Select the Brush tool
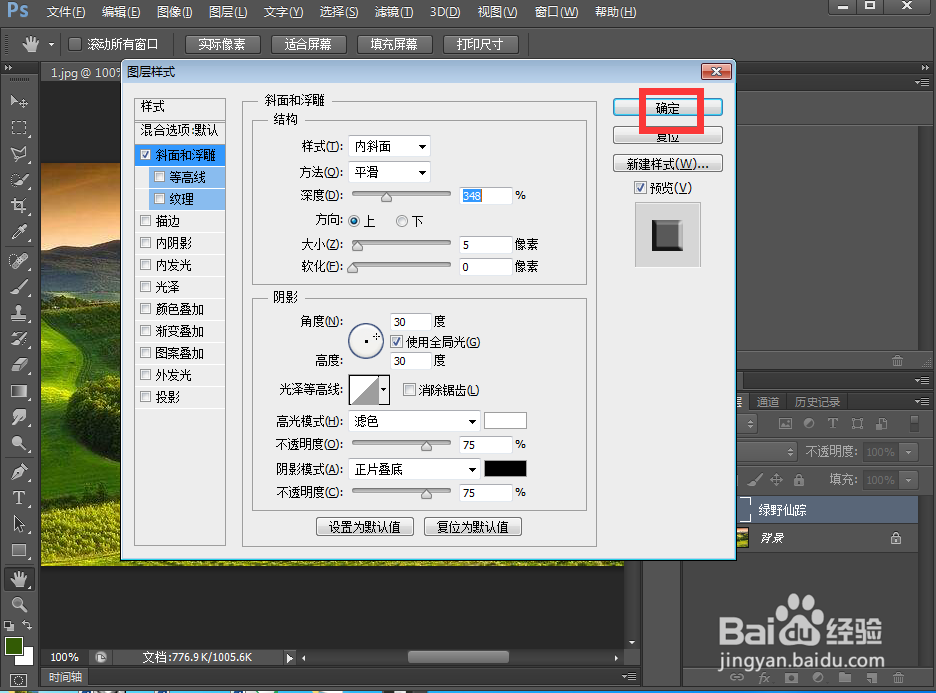The width and height of the screenshot is (936, 693). (18, 287)
